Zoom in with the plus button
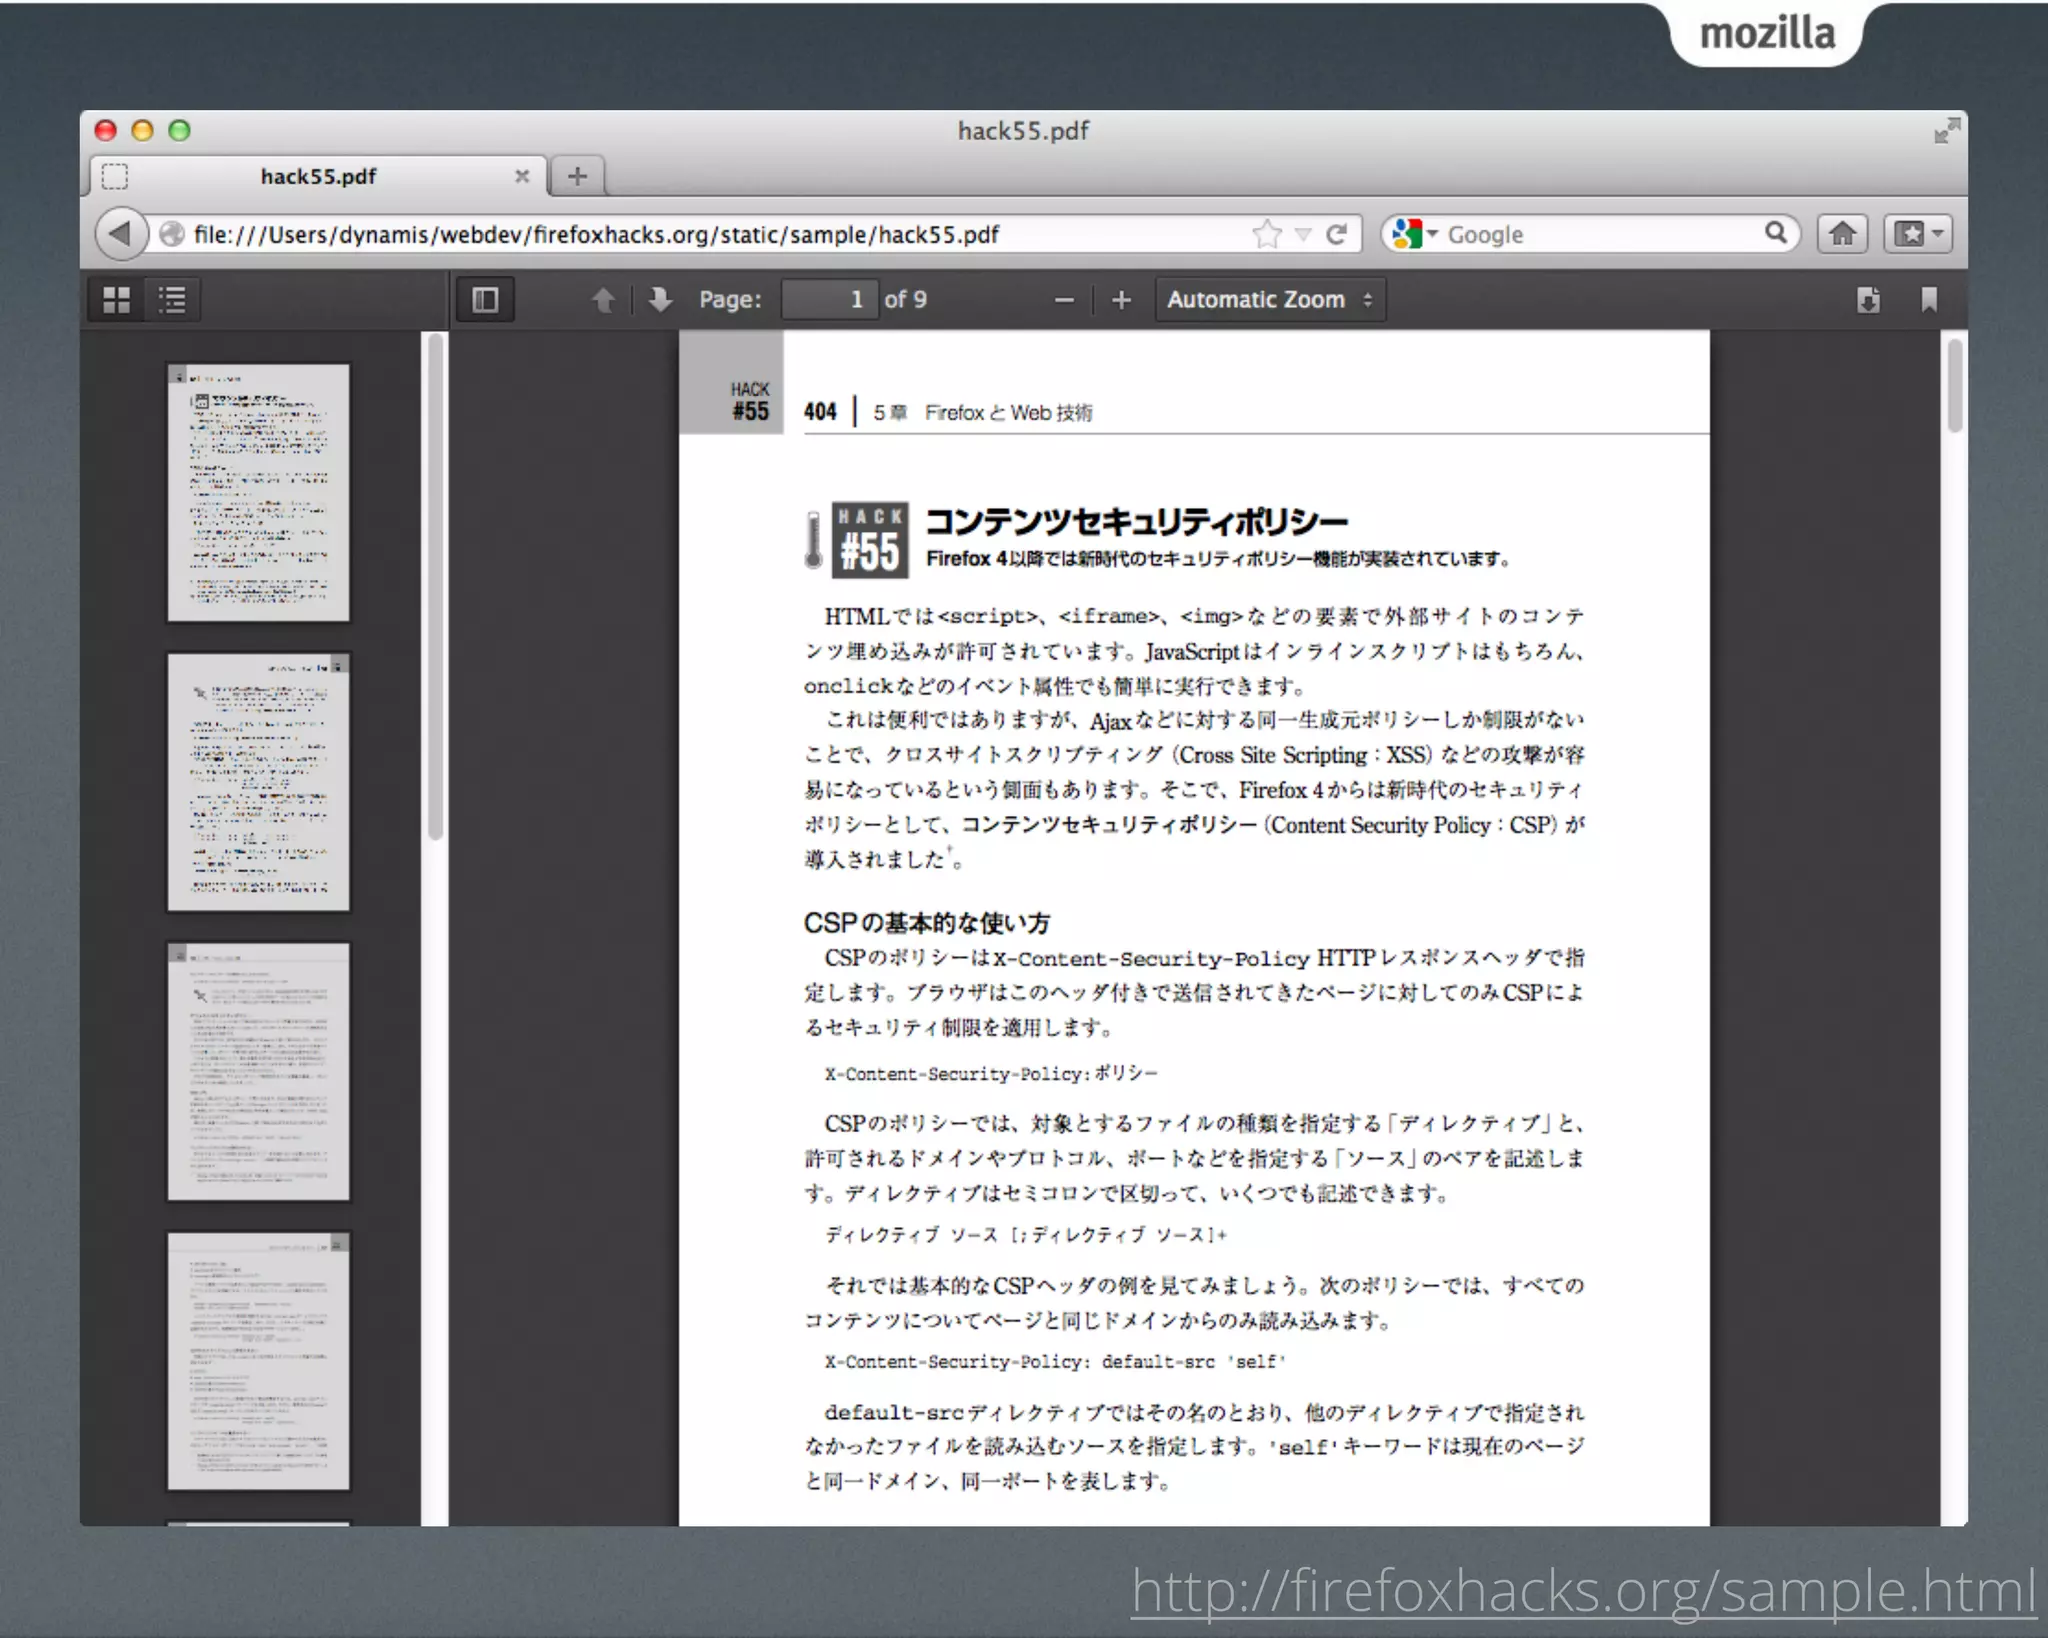This screenshot has height=1638, width=2048. point(1121,299)
